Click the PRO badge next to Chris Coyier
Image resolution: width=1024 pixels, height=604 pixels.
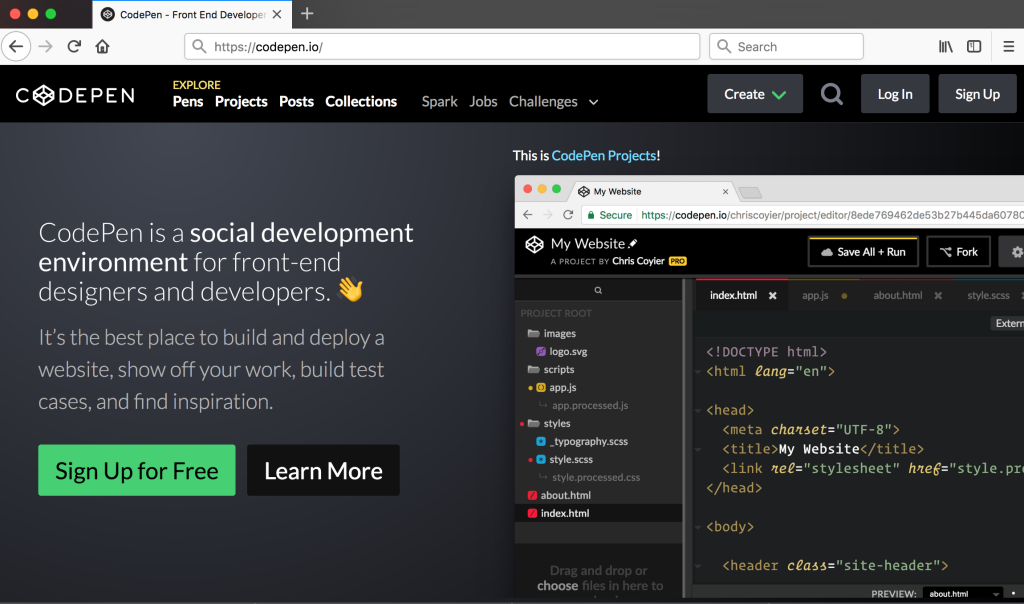point(678,261)
